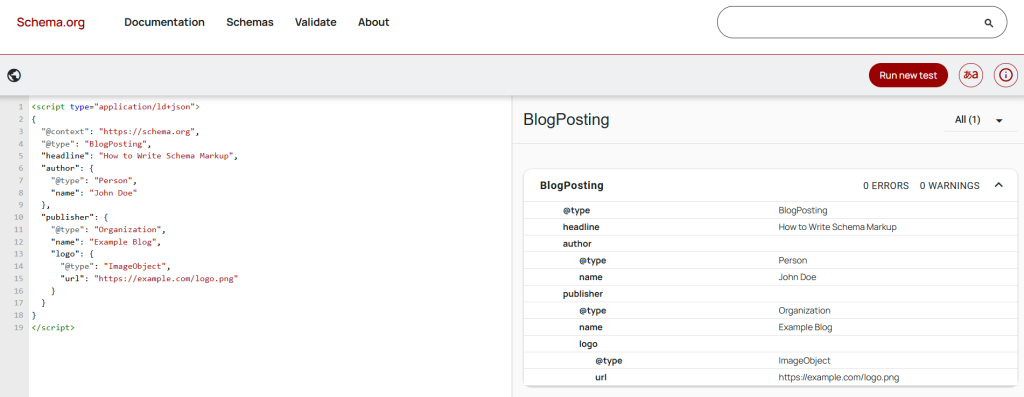Open the Schemas menu
The width and height of the screenshot is (1024, 397).
[x=250, y=22]
